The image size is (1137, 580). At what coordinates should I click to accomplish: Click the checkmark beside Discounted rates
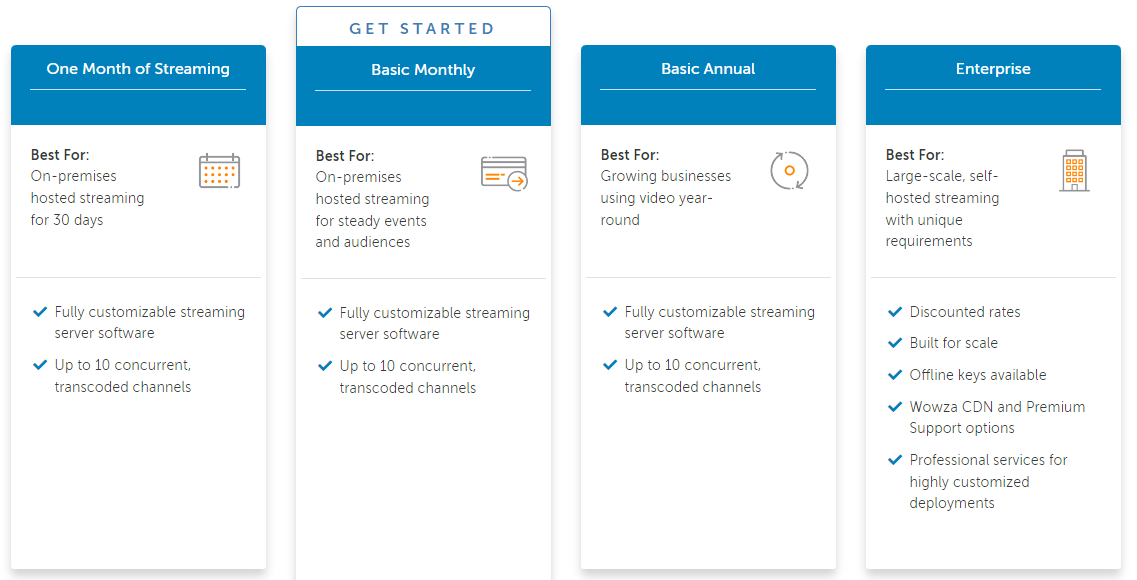pyautogui.click(x=895, y=312)
